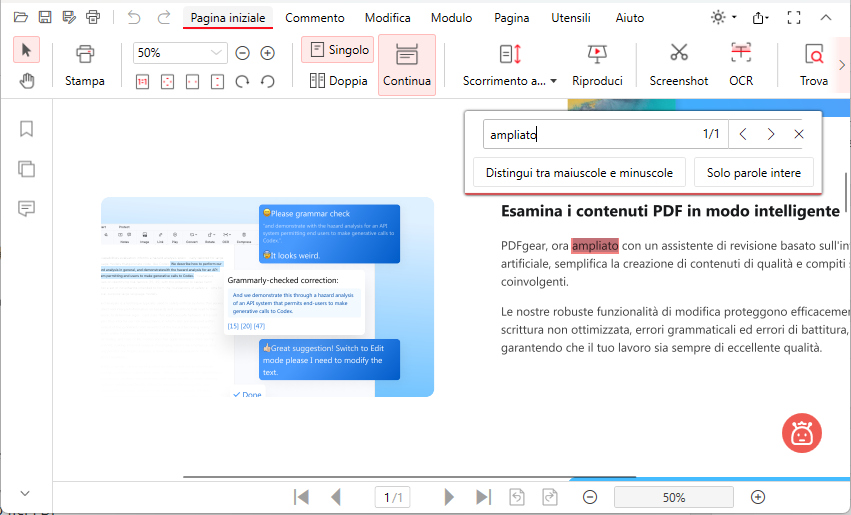Click the actual size 1:1 icon
This screenshot has height=515, width=851.
tap(142, 82)
